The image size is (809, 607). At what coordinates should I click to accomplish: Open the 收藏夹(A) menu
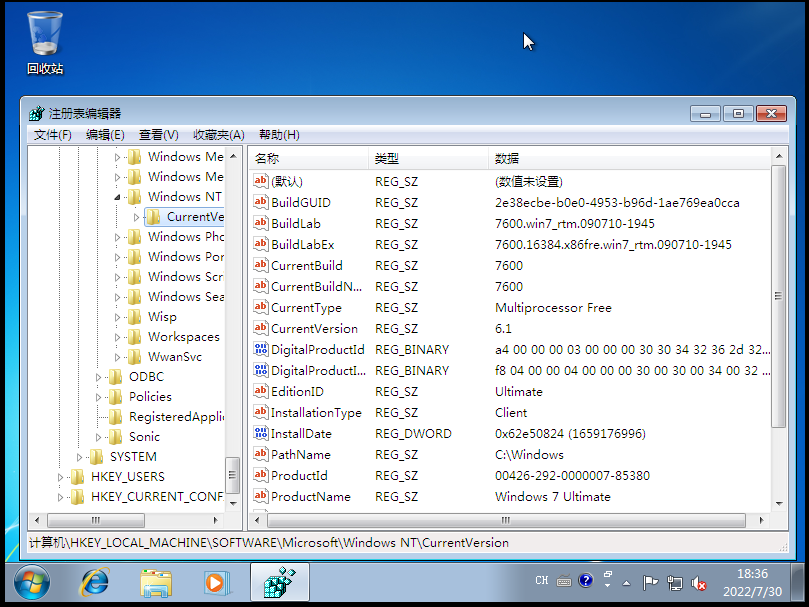tap(219, 135)
